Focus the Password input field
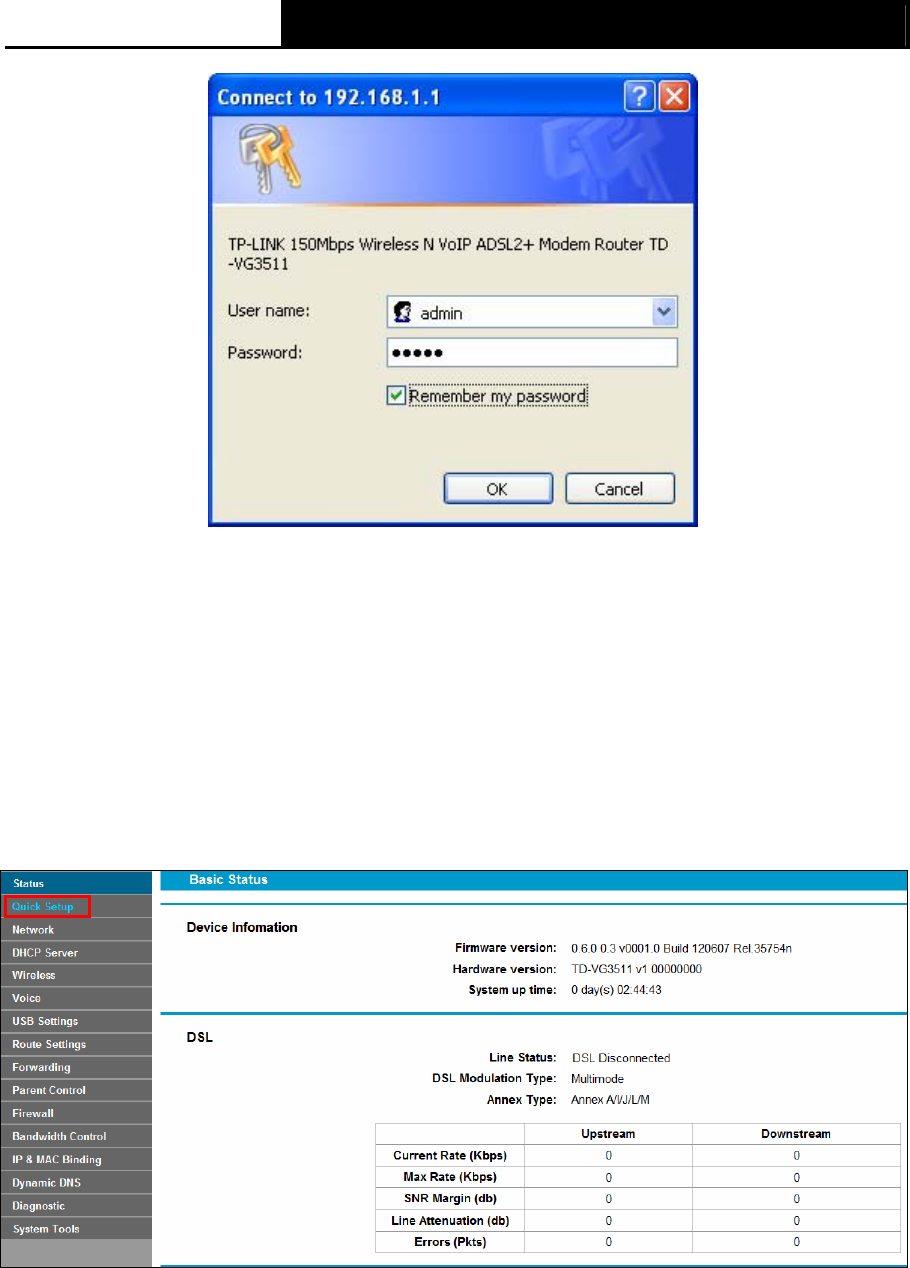The image size is (910, 1268). point(532,353)
